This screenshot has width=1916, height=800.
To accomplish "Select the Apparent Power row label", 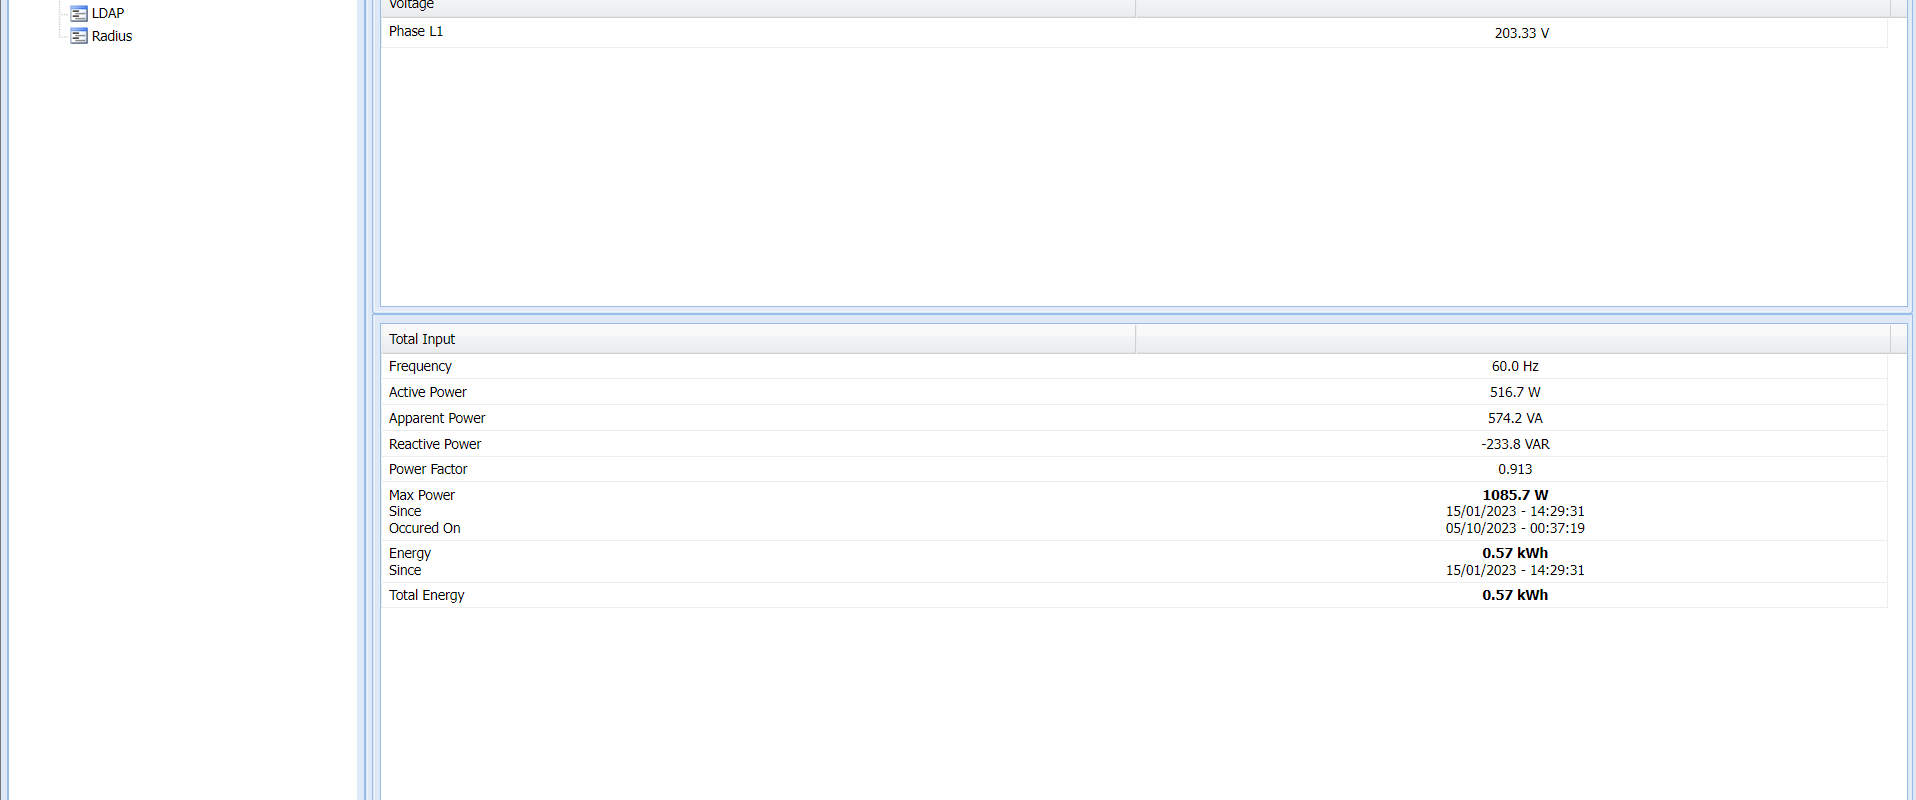I will click(437, 418).
